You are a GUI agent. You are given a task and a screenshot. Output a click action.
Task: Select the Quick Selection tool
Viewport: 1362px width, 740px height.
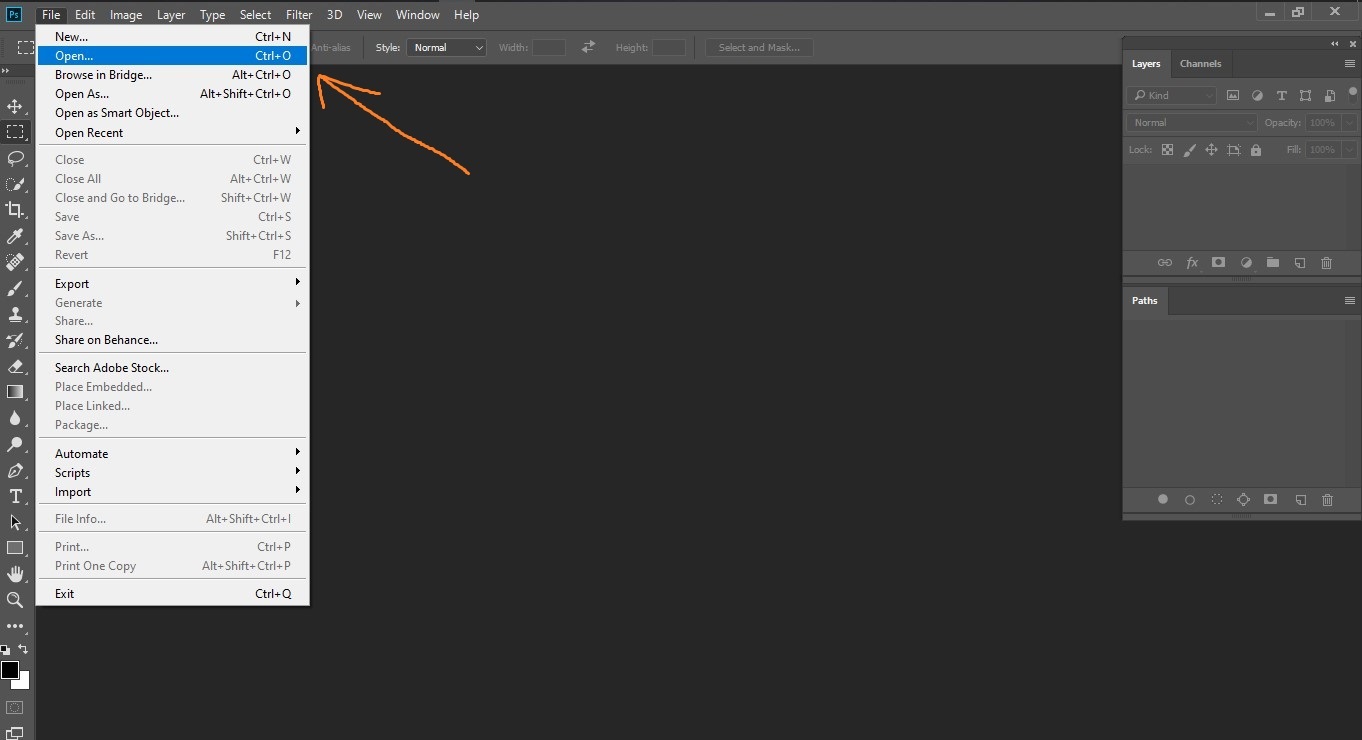coord(15,184)
